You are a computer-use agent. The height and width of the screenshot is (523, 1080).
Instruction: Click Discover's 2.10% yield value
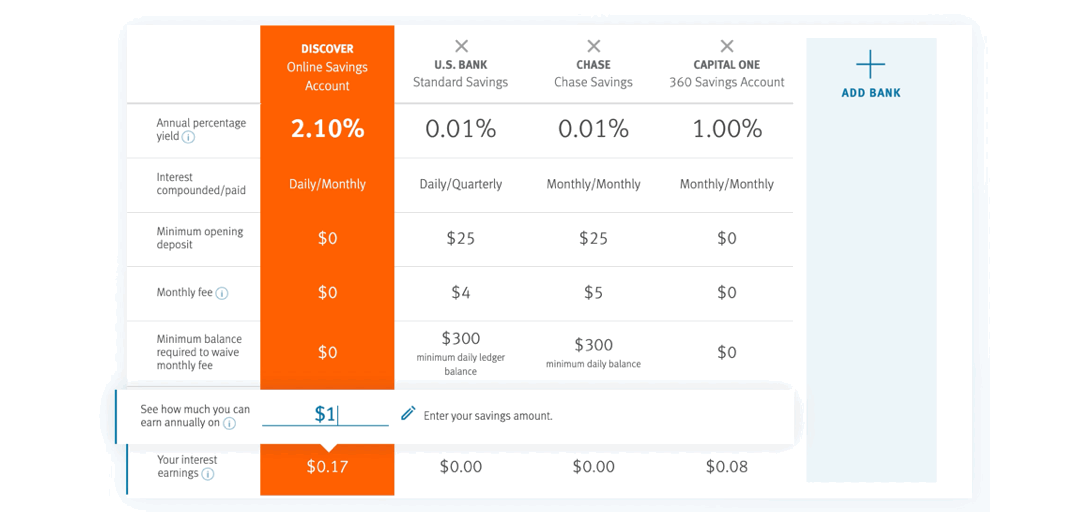[x=327, y=129]
